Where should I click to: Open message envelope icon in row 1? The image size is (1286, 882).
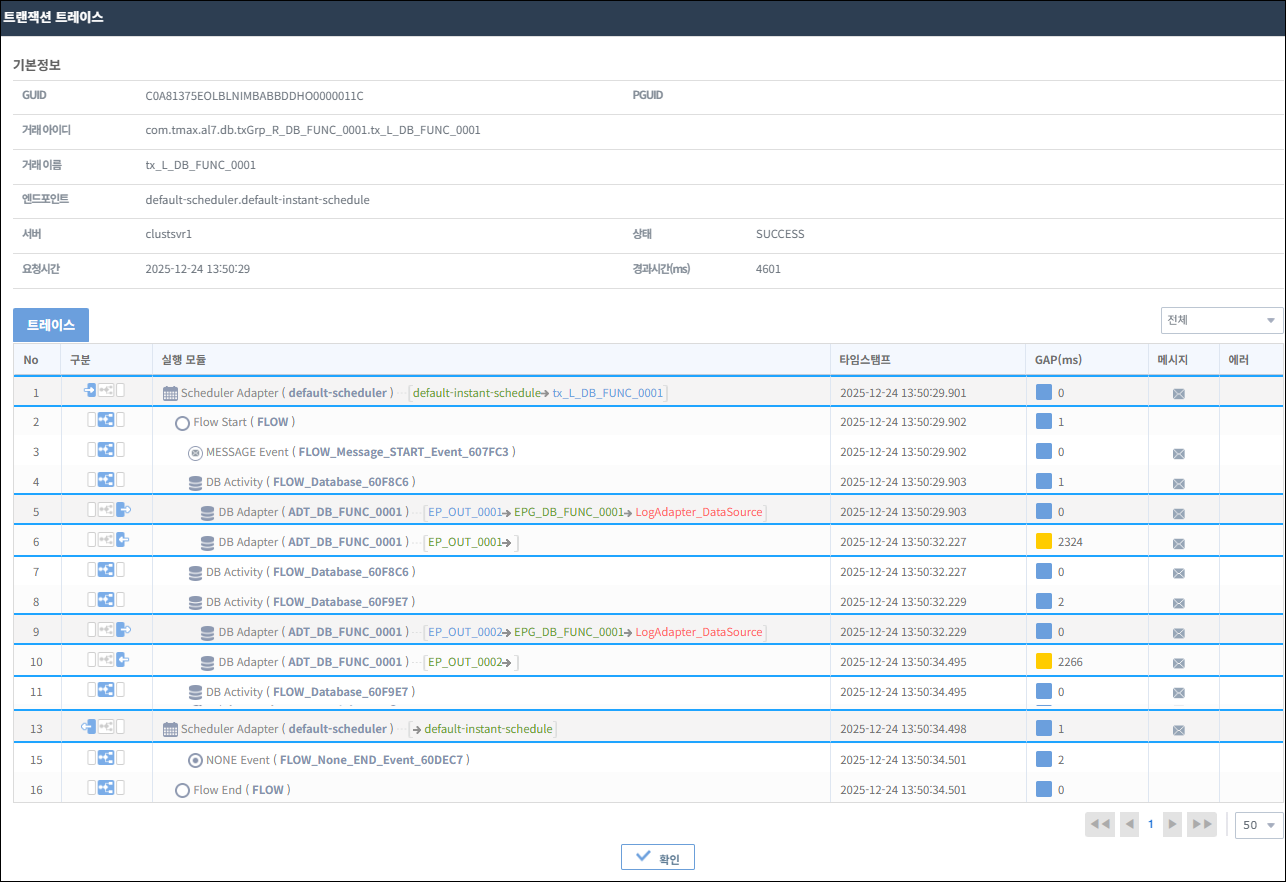(1178, 393)
